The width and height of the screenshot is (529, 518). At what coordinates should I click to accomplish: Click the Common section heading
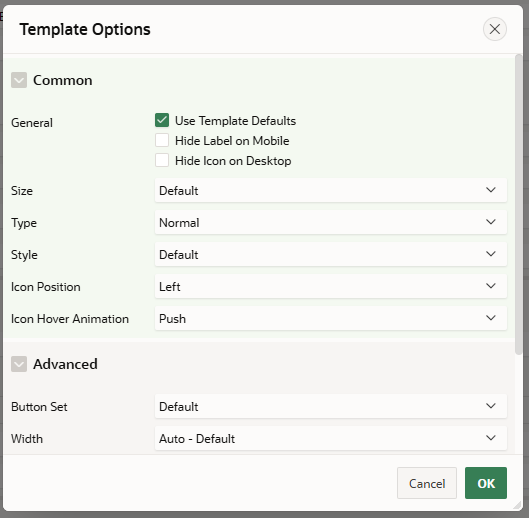(62, 80)
